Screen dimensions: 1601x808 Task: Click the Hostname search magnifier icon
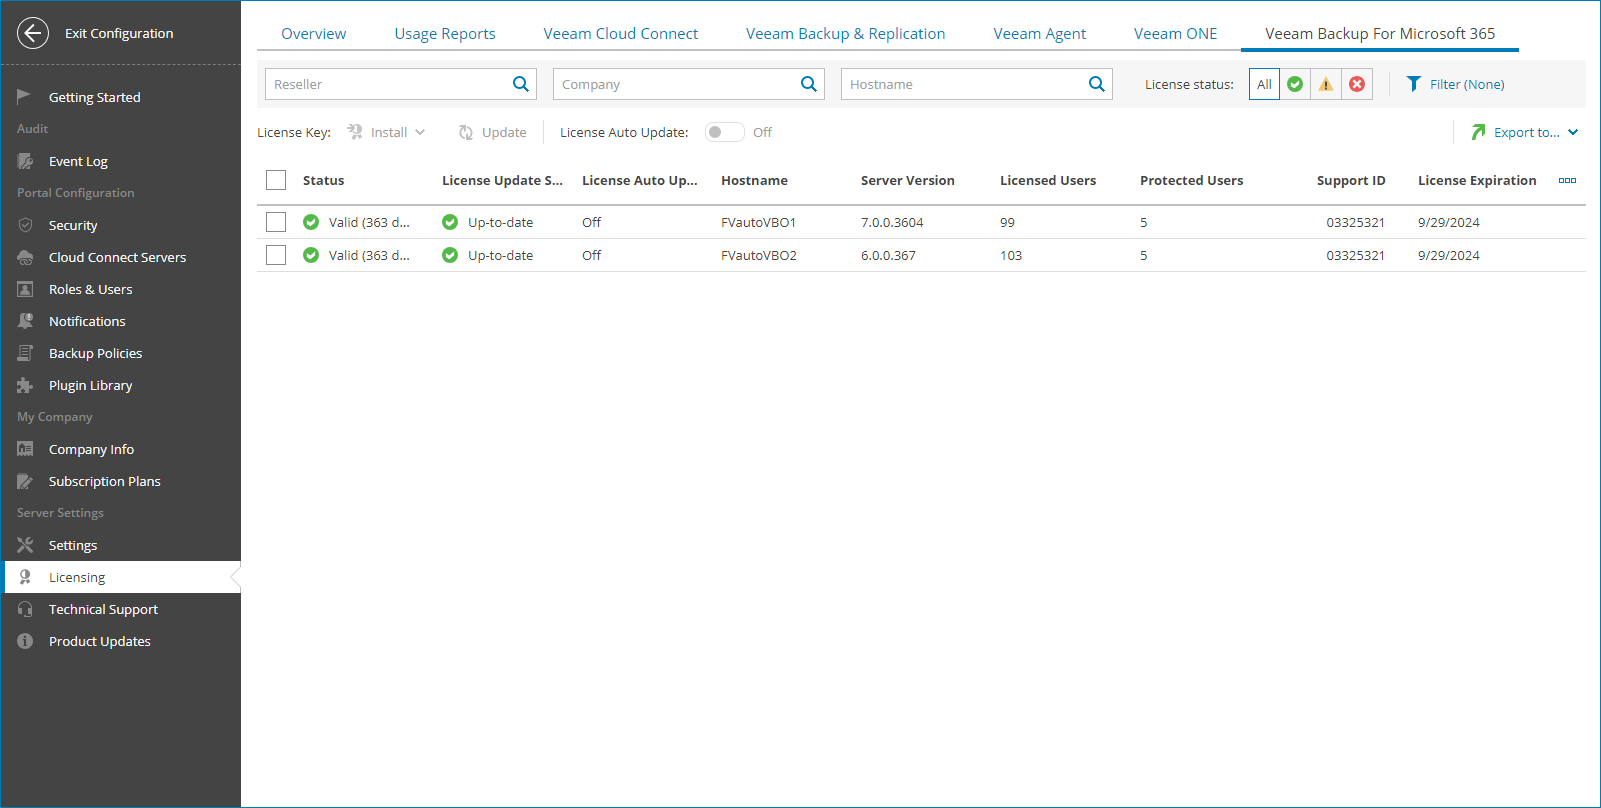1096,84
